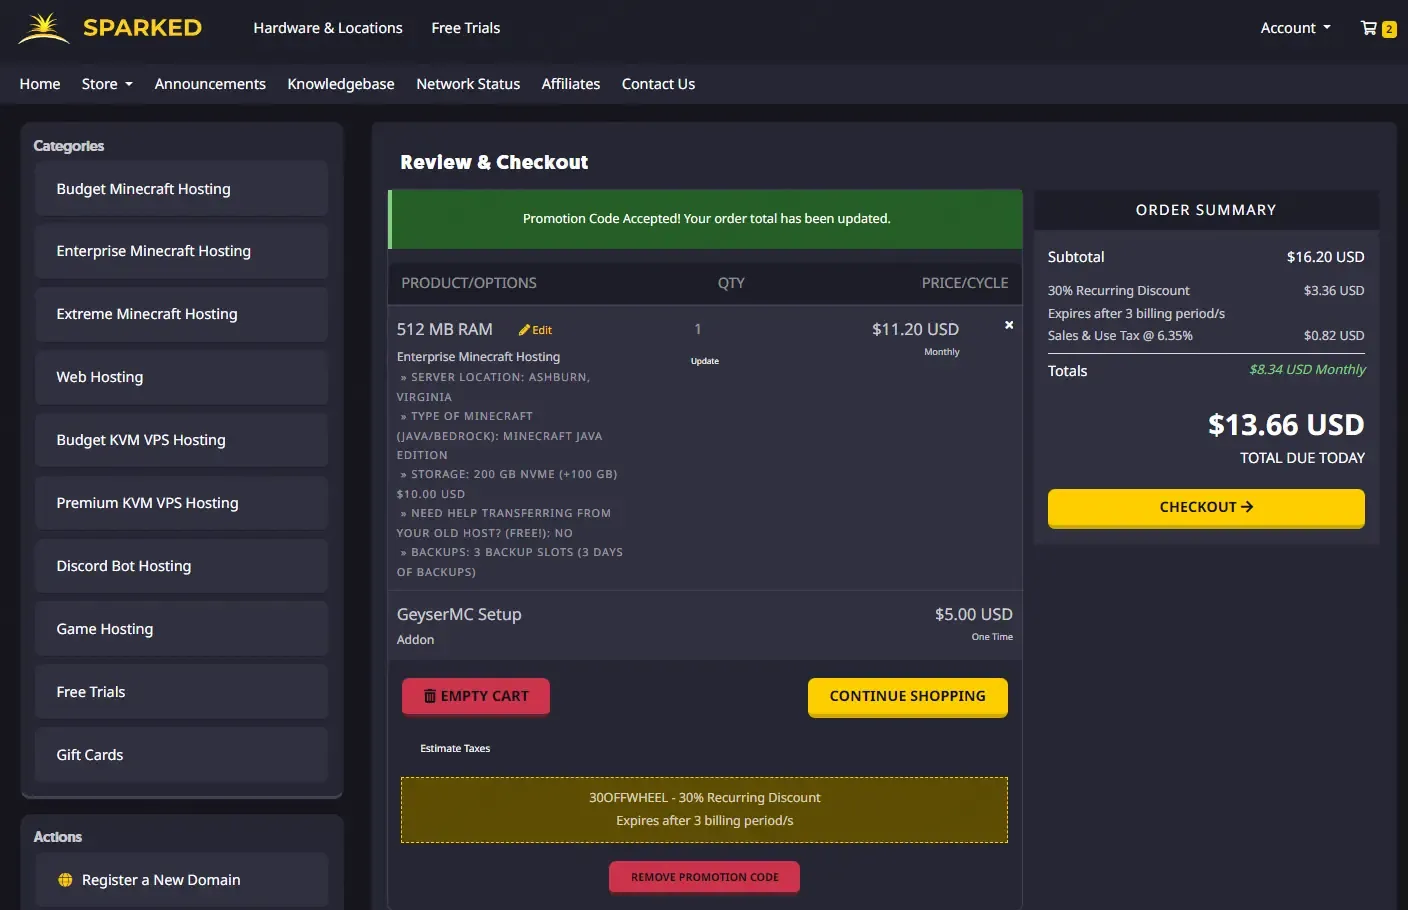Click the arrow on the Checkout button
Image resolution: width=1408 pixels, height=910 pixels.
pos(1247,507)
